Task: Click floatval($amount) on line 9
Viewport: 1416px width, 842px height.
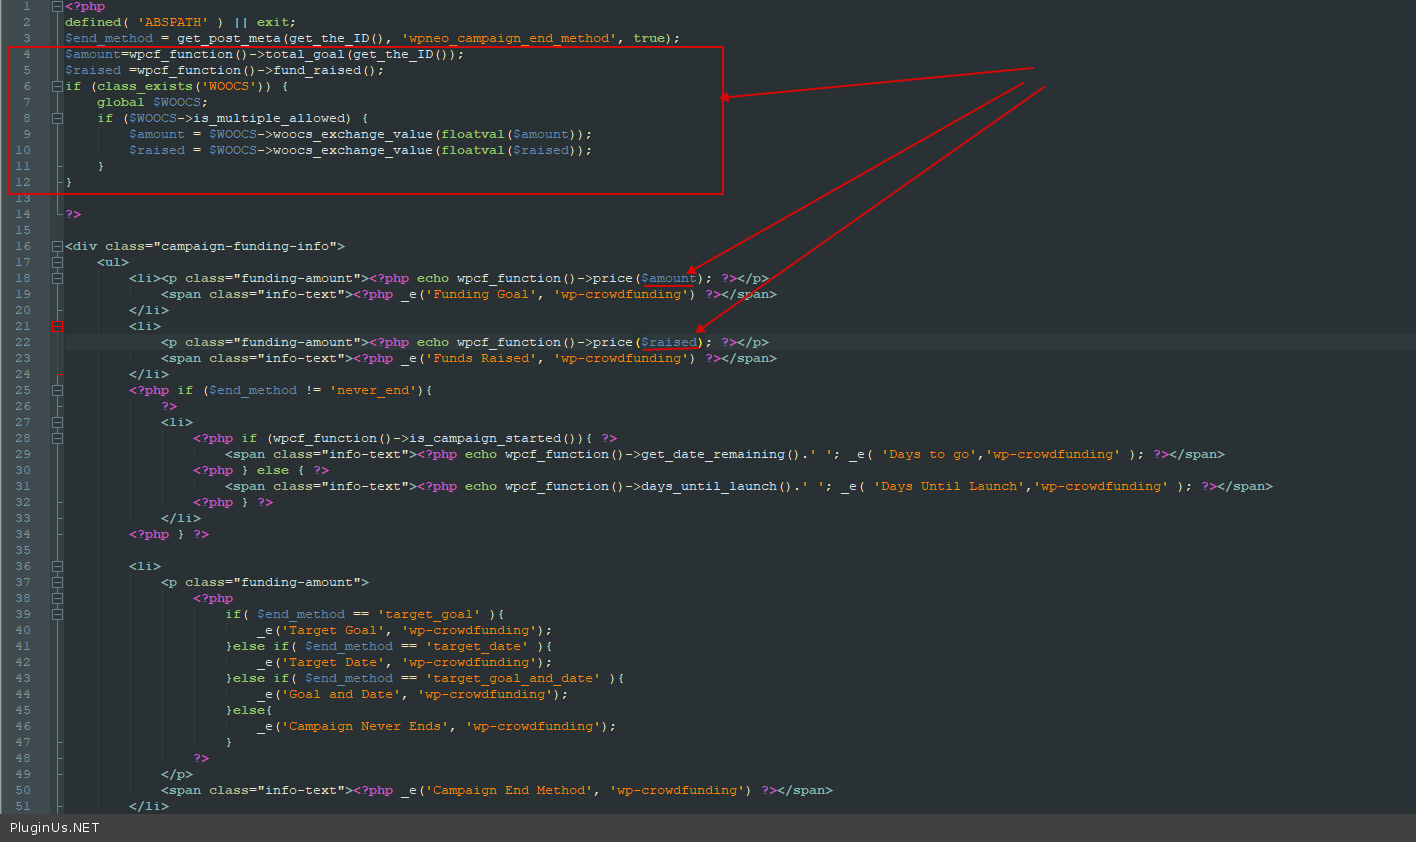Action: (x=509, y=134)
